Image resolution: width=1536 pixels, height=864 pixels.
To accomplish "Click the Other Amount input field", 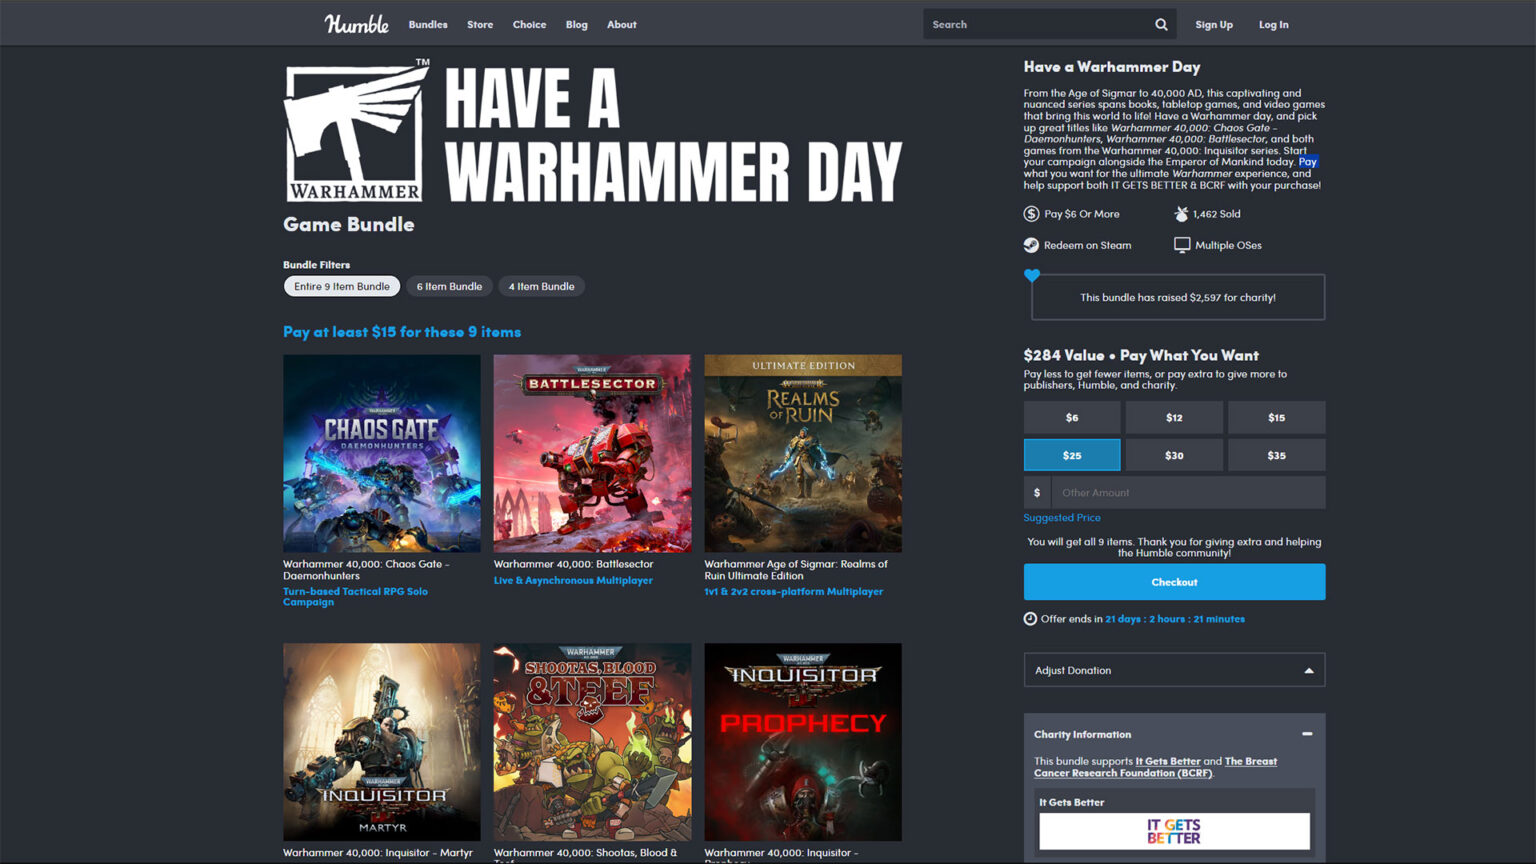I will point(1188,492).
